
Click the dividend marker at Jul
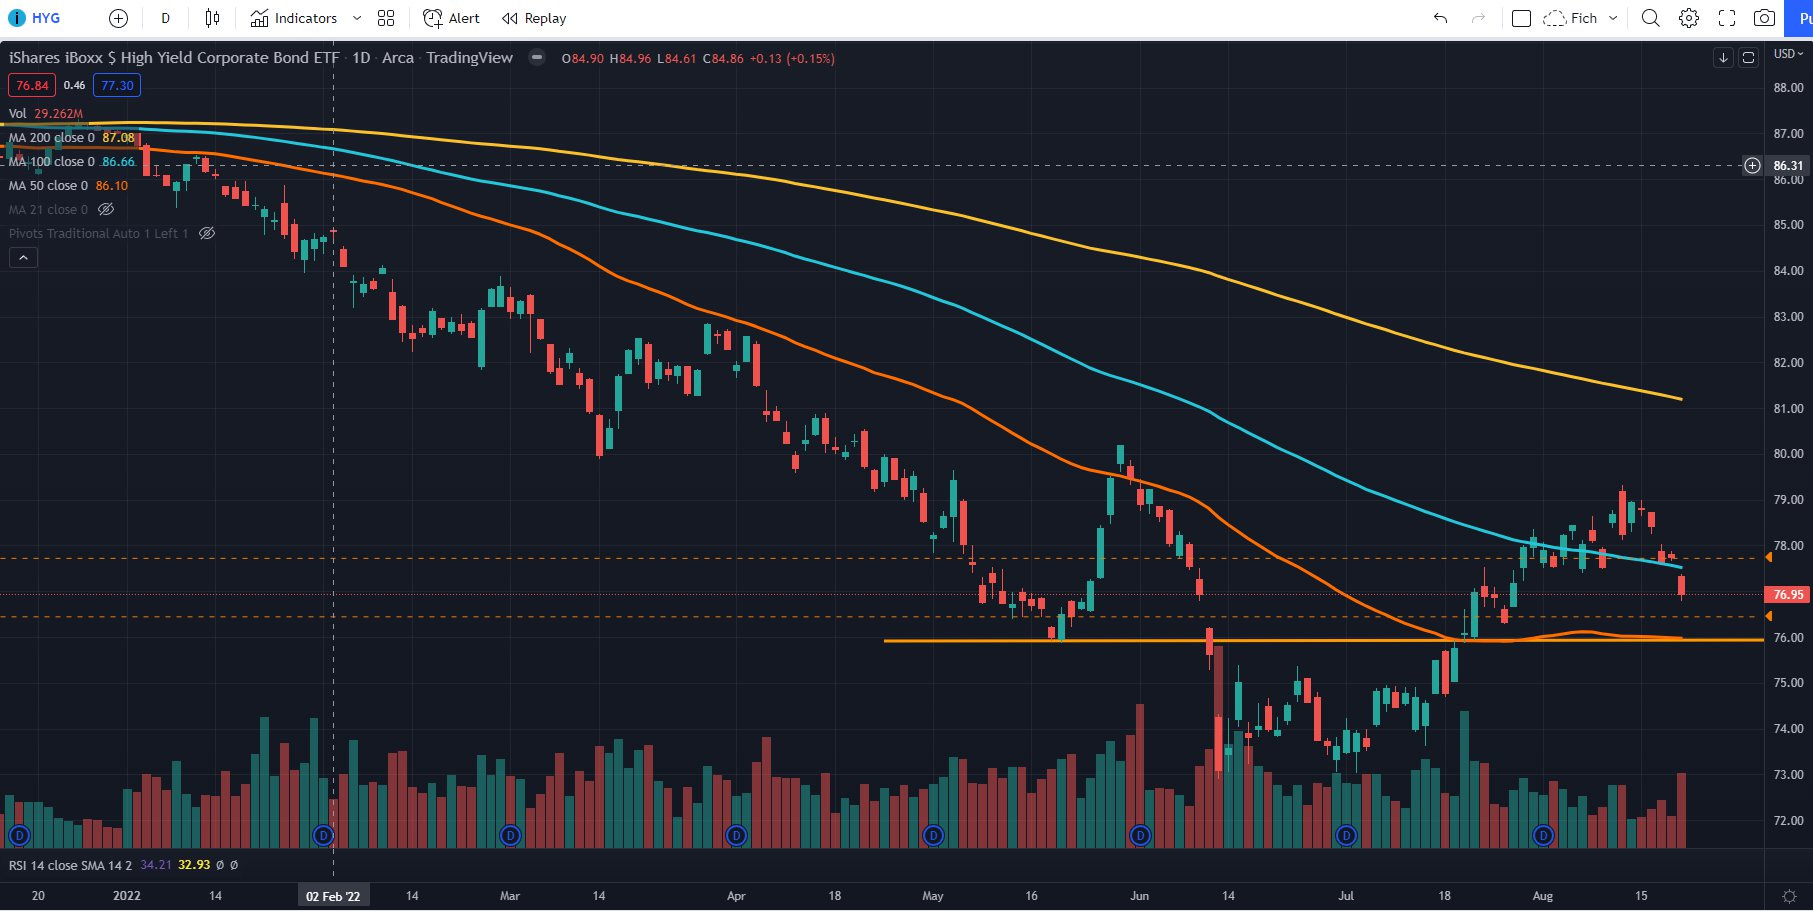1347,835
